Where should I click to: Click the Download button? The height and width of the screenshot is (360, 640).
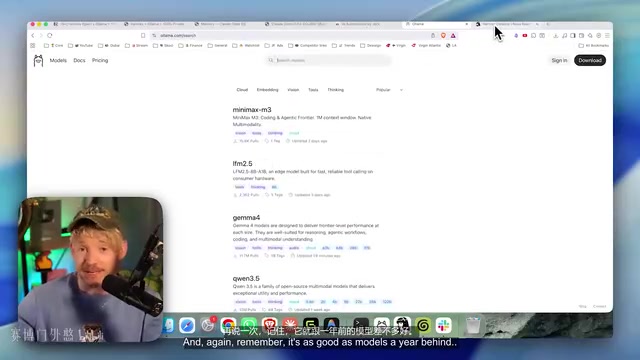tap(590, 60)
